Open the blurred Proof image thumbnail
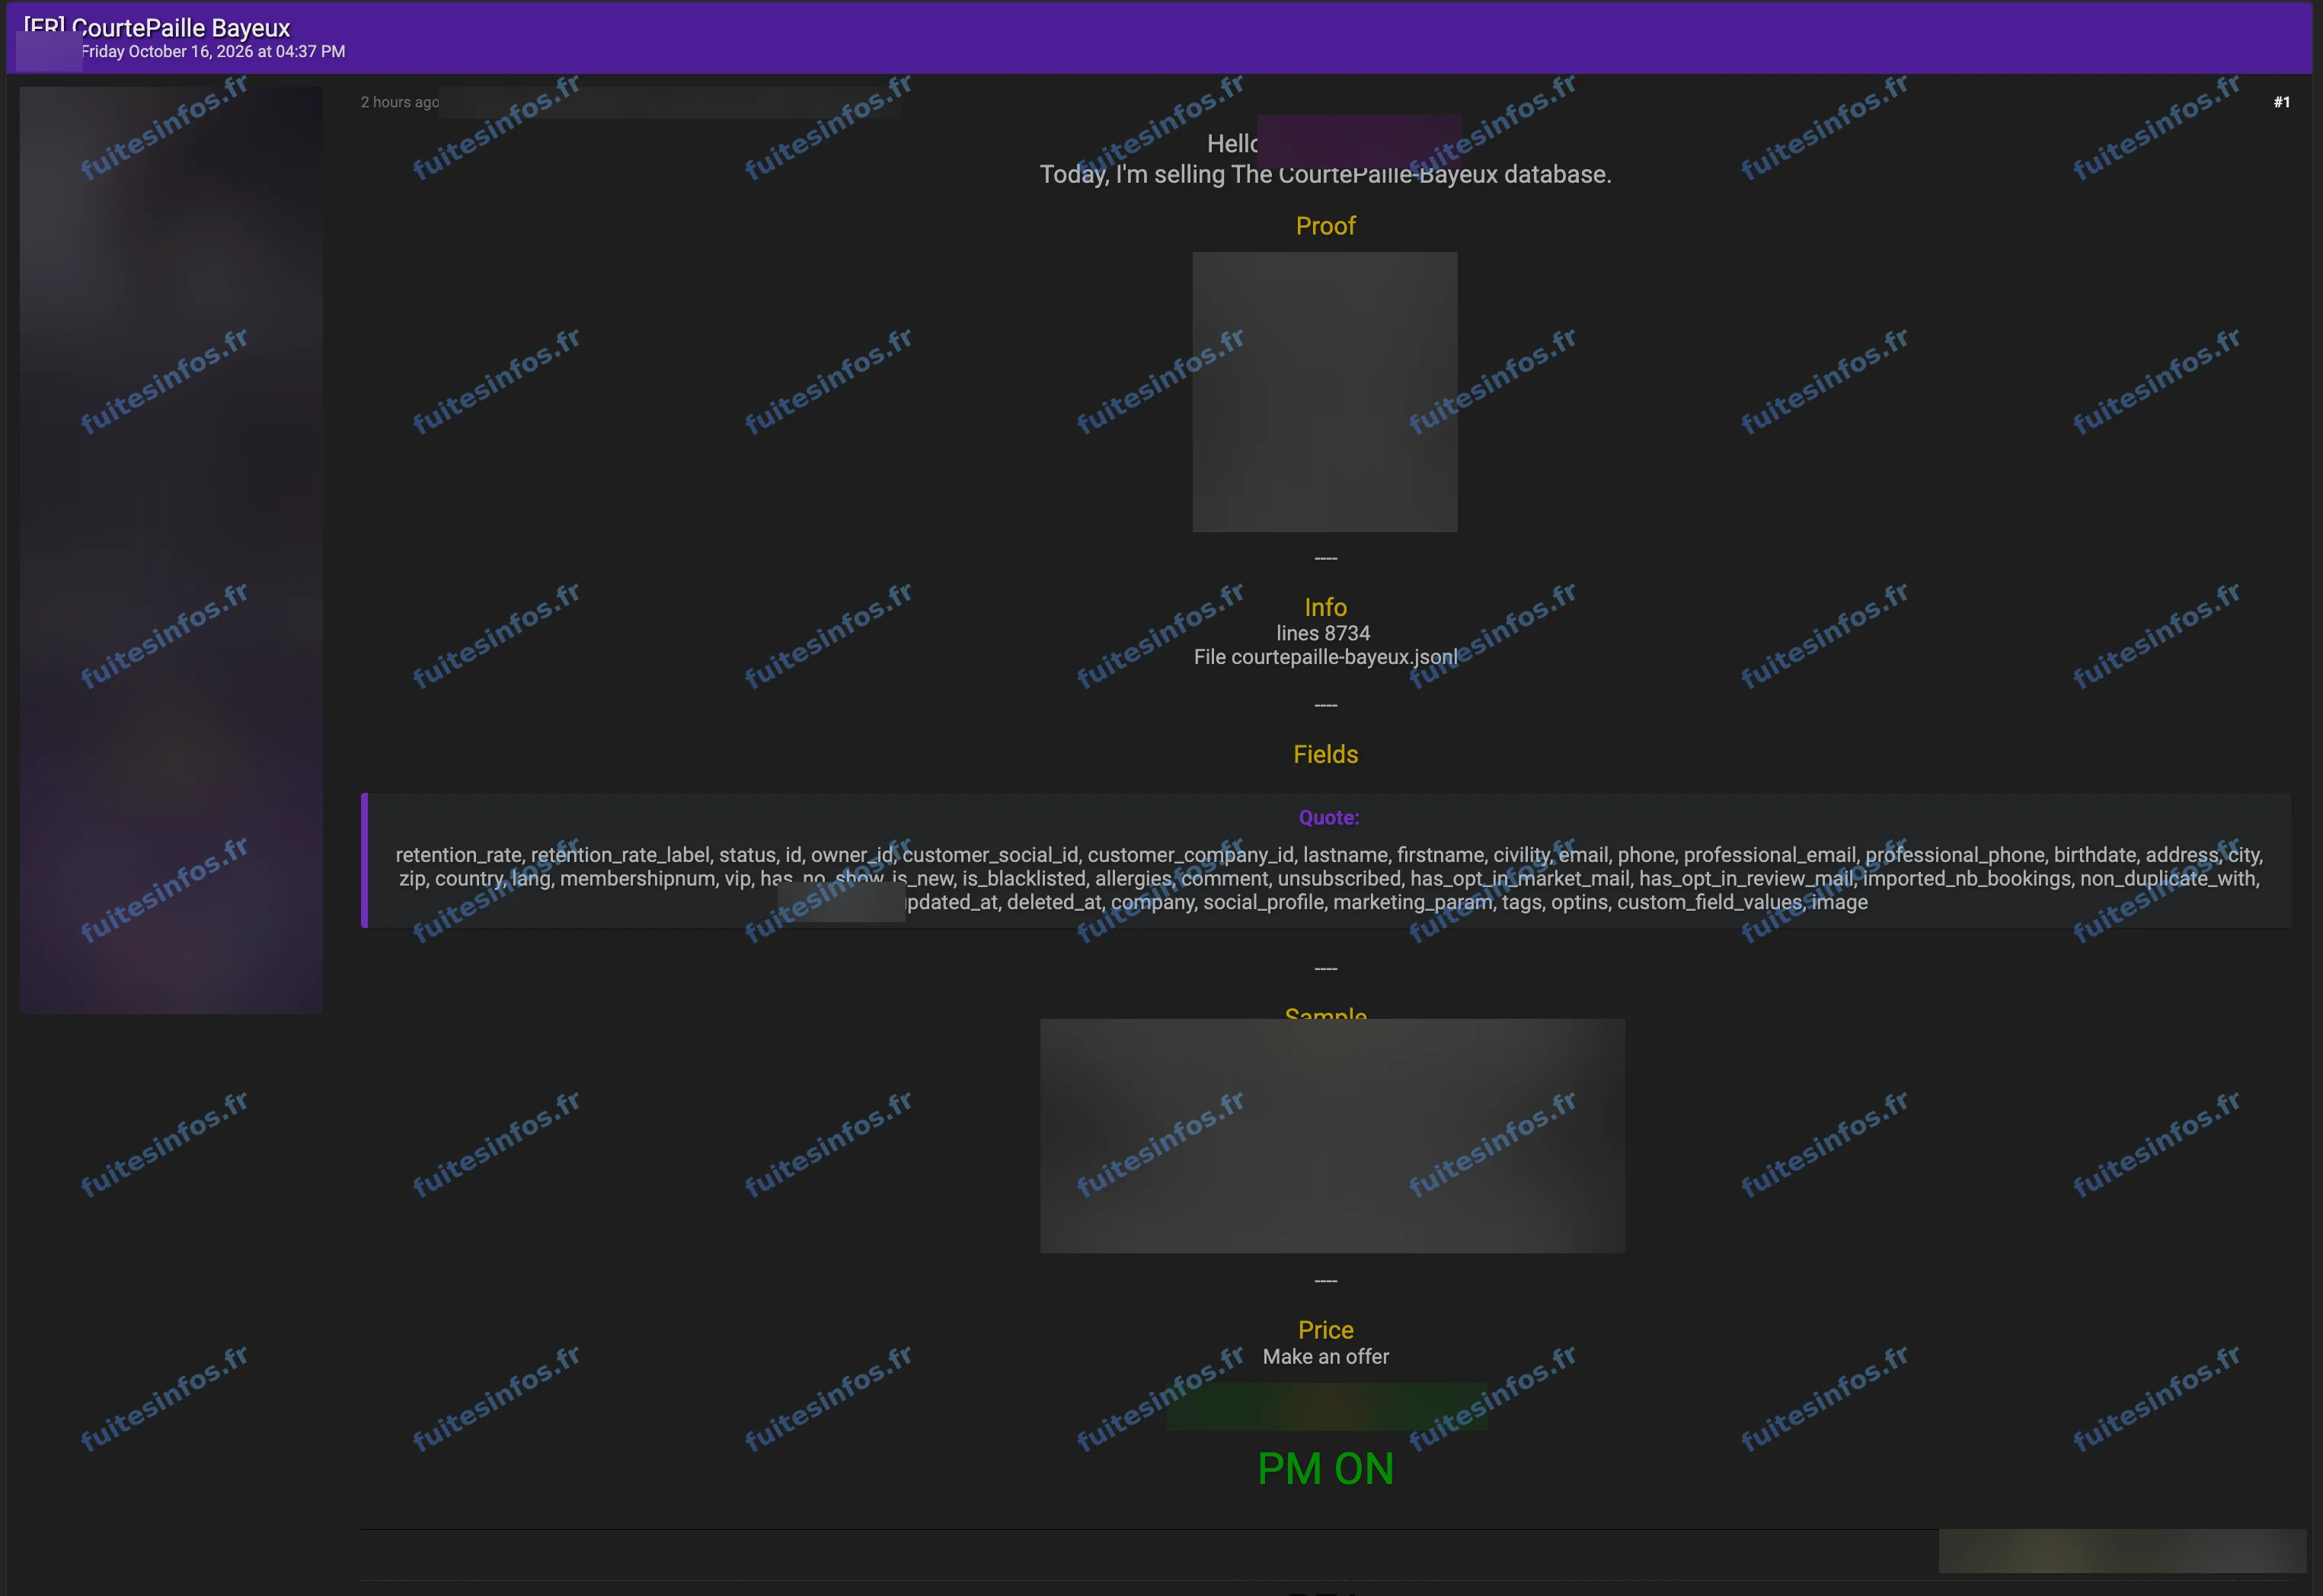The image size is (2323, 1596). pyautogui.click(x=1325, y=392)
